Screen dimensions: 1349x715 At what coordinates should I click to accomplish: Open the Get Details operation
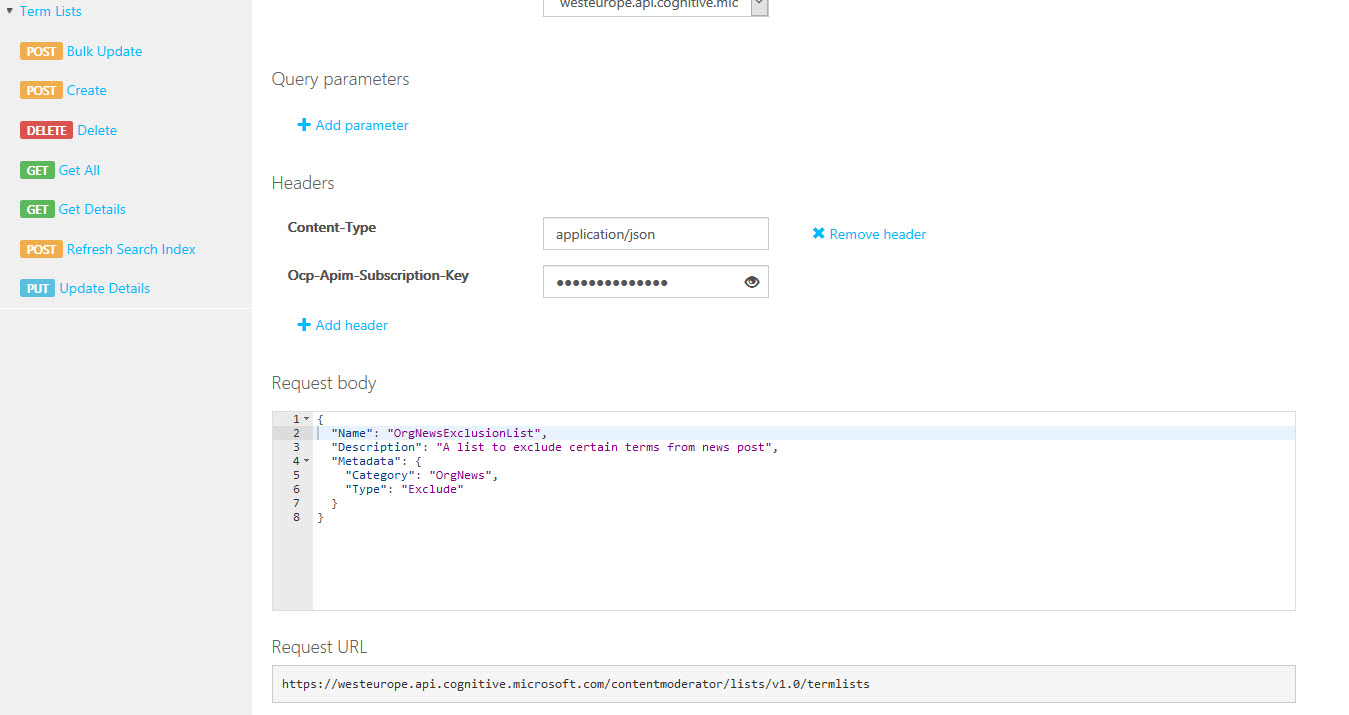tap(92, 210)
